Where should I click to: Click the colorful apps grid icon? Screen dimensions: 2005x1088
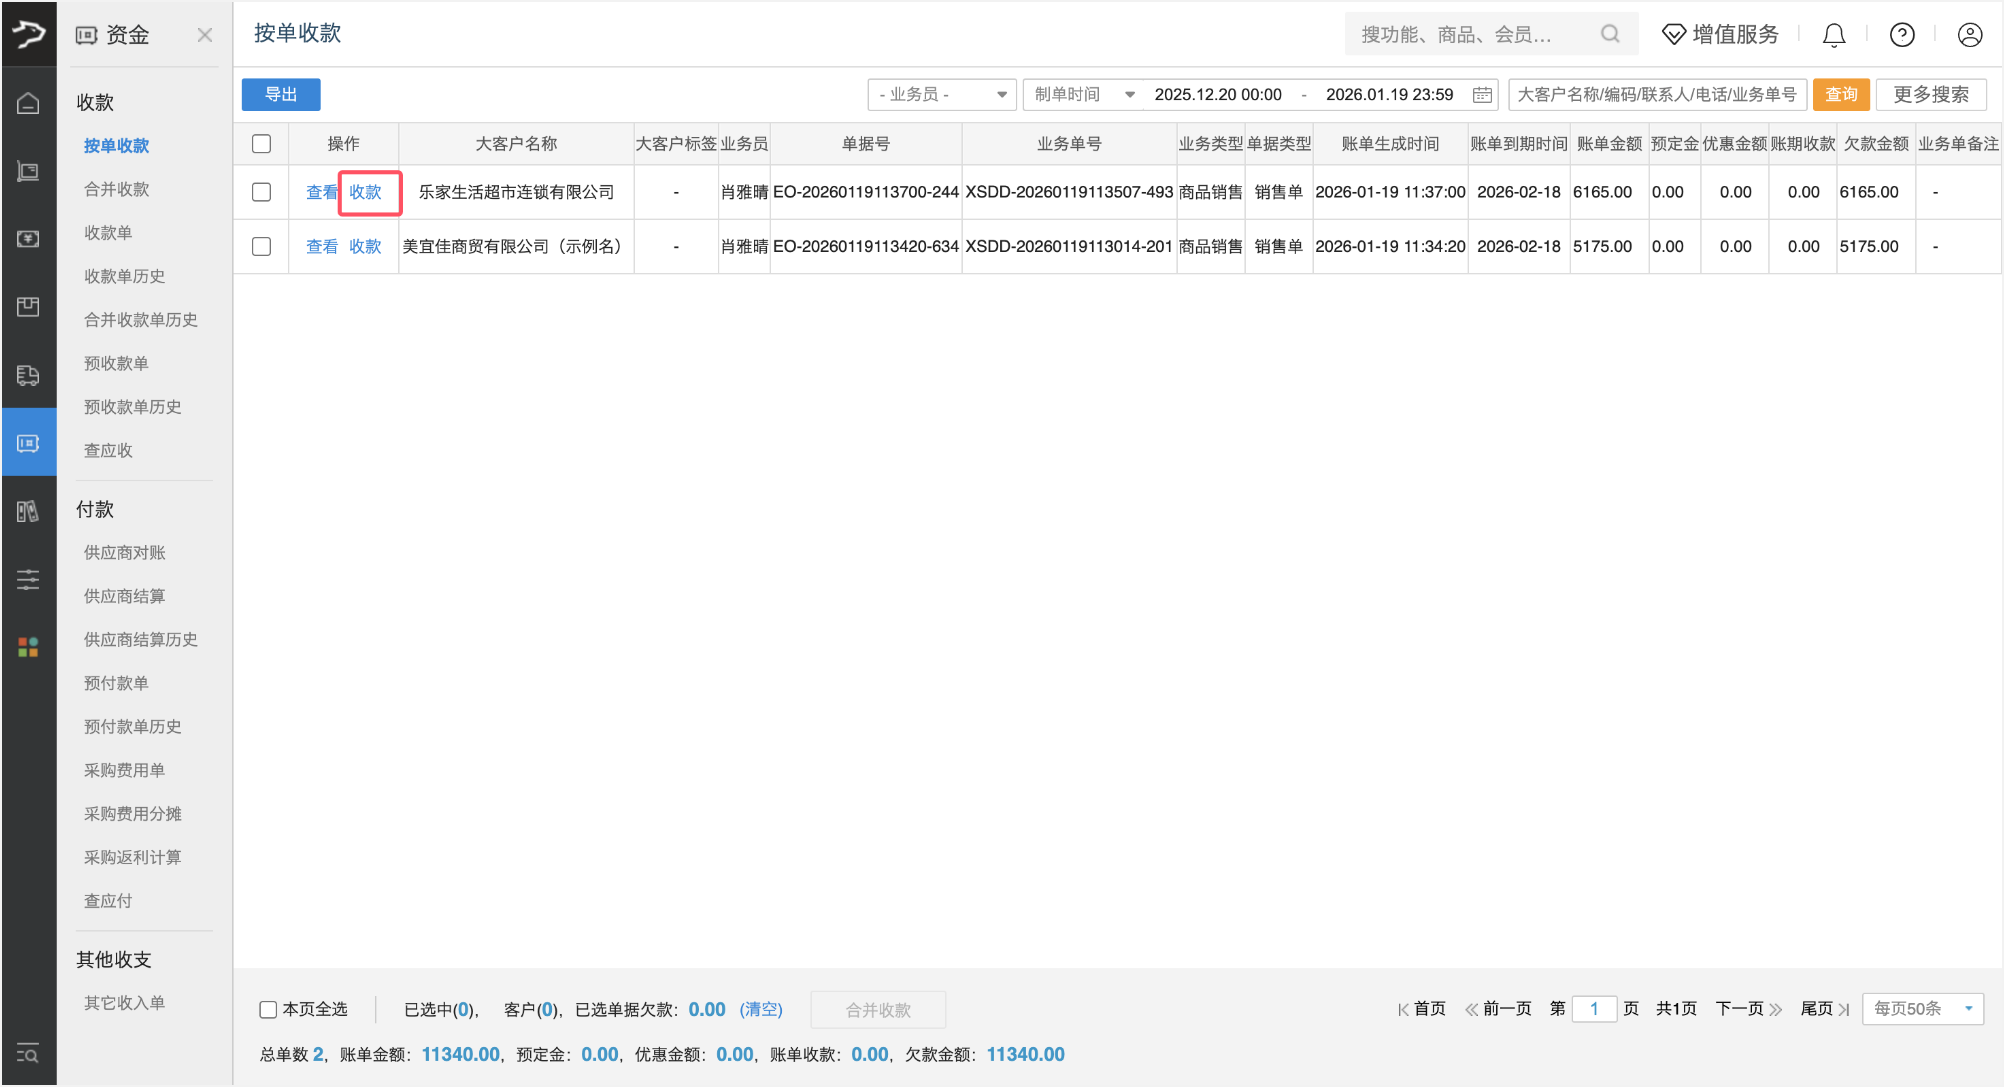tap(28, 647)
